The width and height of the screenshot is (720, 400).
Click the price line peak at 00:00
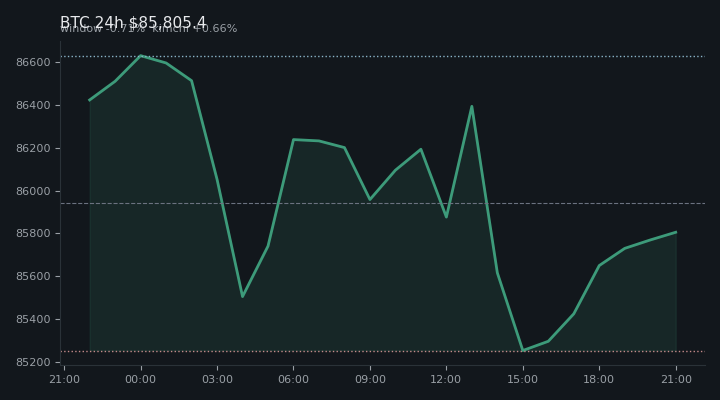[141, 56]
